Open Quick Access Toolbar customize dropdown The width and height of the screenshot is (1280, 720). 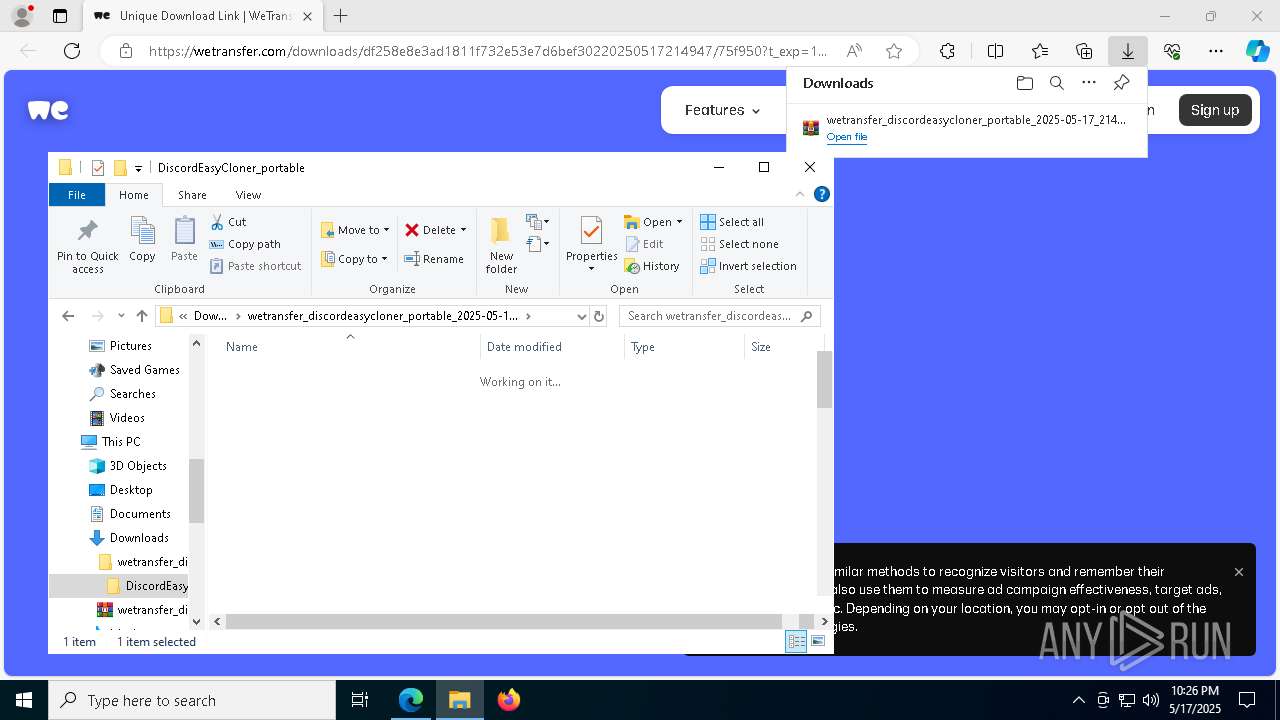click(139, 168)
